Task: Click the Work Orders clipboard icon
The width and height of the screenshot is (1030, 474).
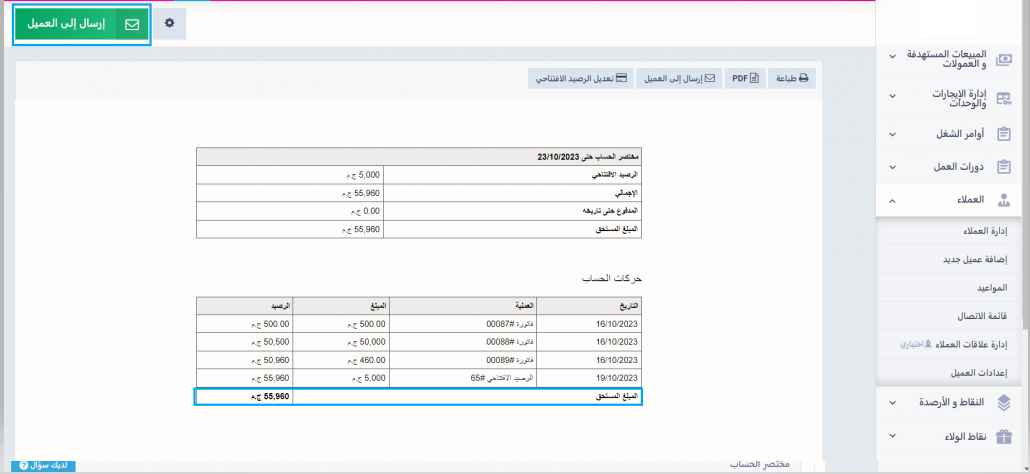Action: tap(1004, 134)
